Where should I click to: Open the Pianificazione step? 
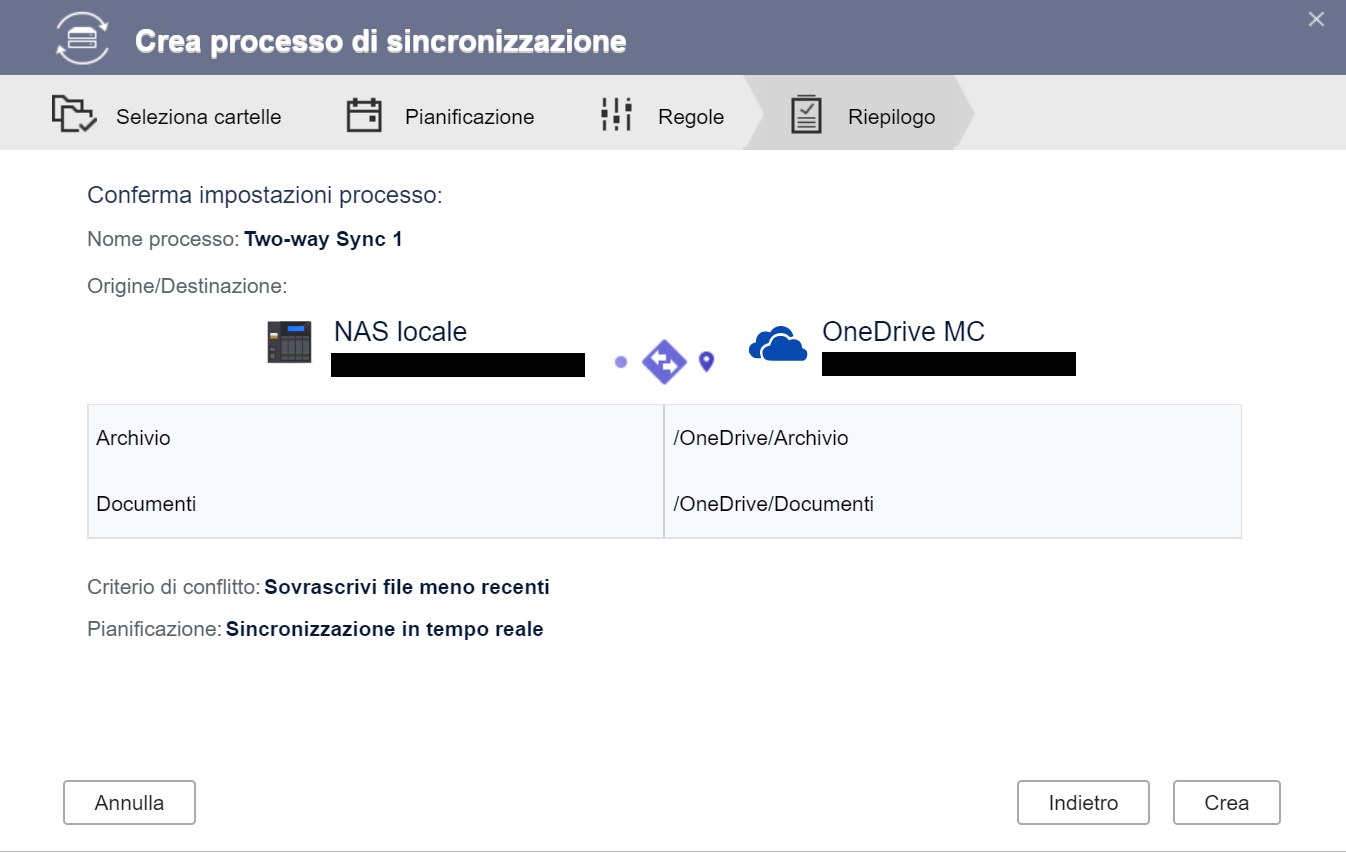coord(469,117)
